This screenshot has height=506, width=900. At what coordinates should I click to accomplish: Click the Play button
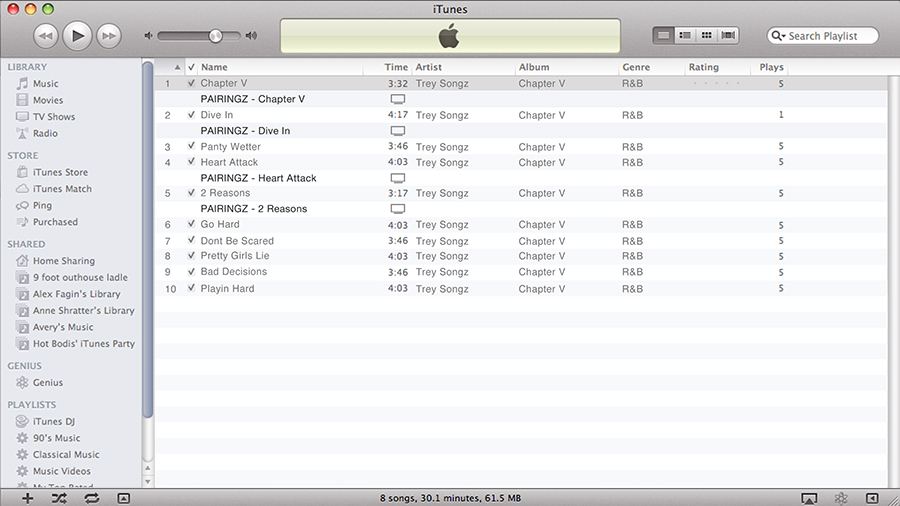(77, 36)
